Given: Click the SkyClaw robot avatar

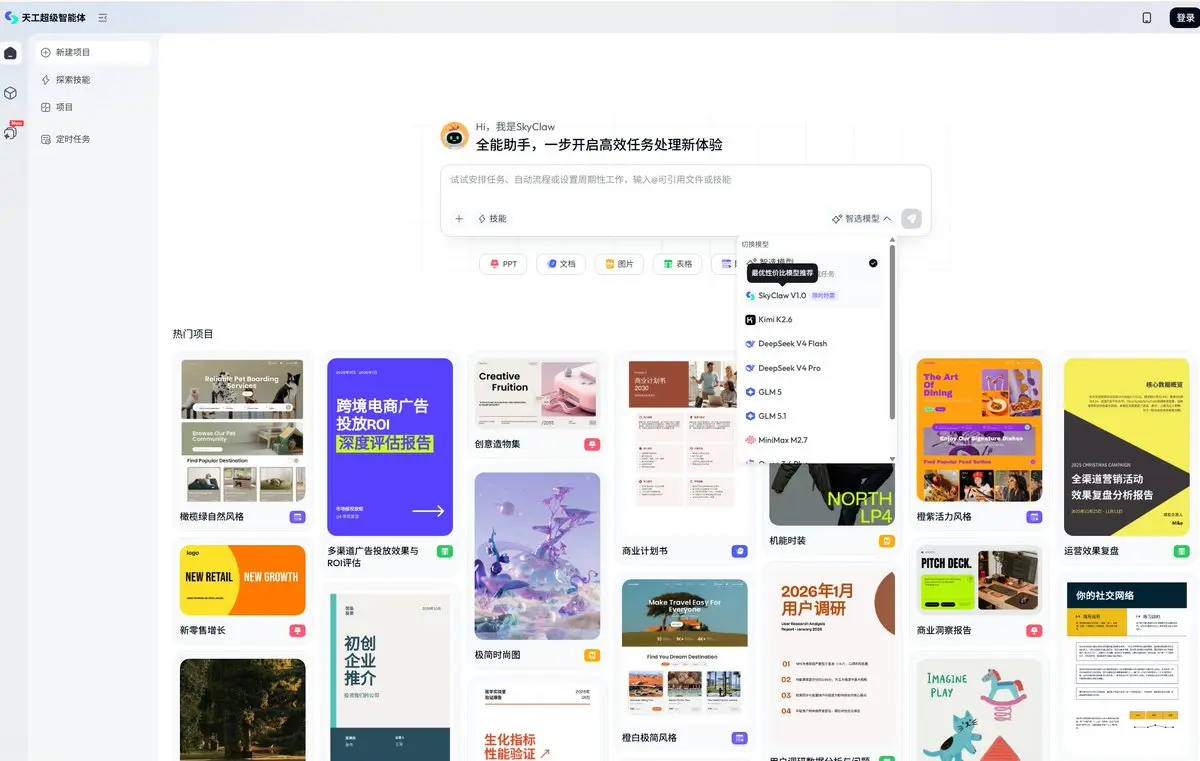Looking at the screenshot, I should click(455, 136).
